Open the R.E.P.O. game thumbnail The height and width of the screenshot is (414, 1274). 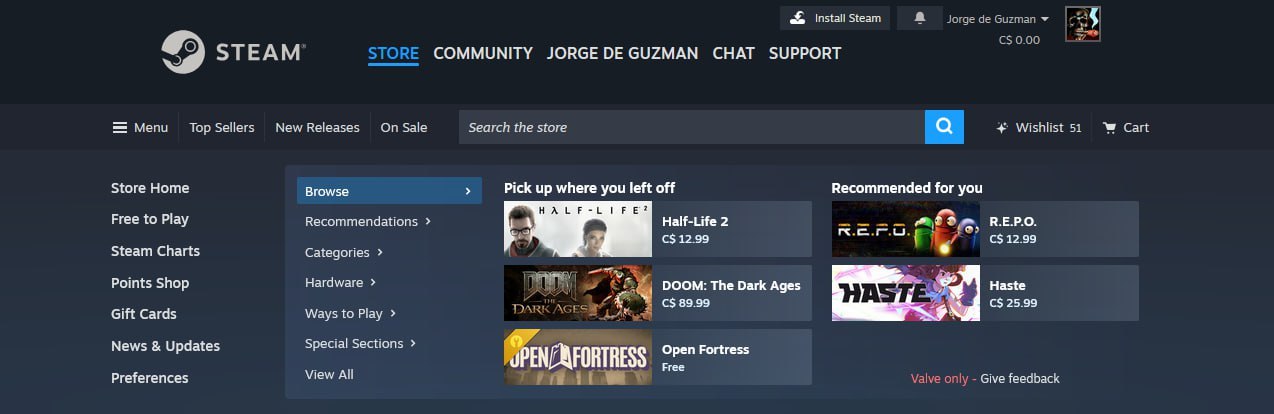906,229
